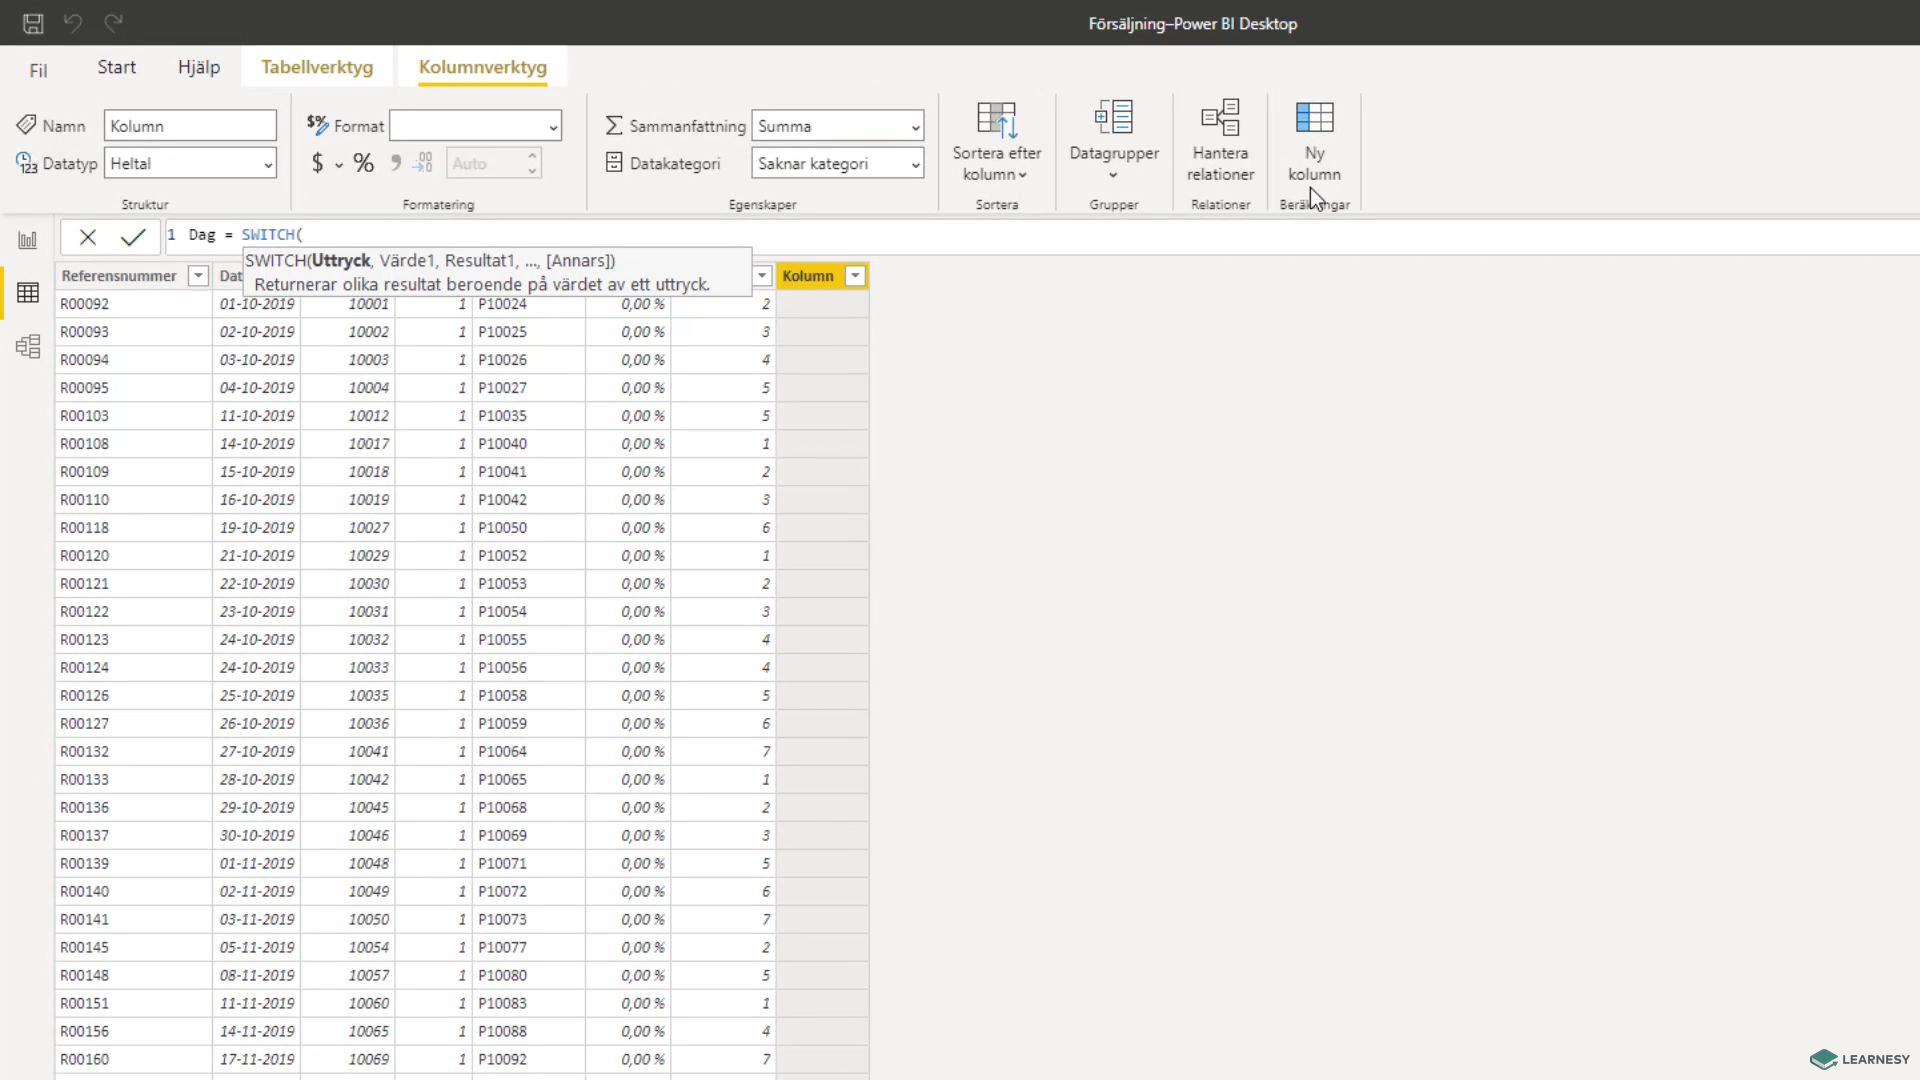Image resolution: width=1920 pixels, height=1080 pixels.
Task: Expand the Datatyp Heltal dropdown
Action: pos(190,164)
